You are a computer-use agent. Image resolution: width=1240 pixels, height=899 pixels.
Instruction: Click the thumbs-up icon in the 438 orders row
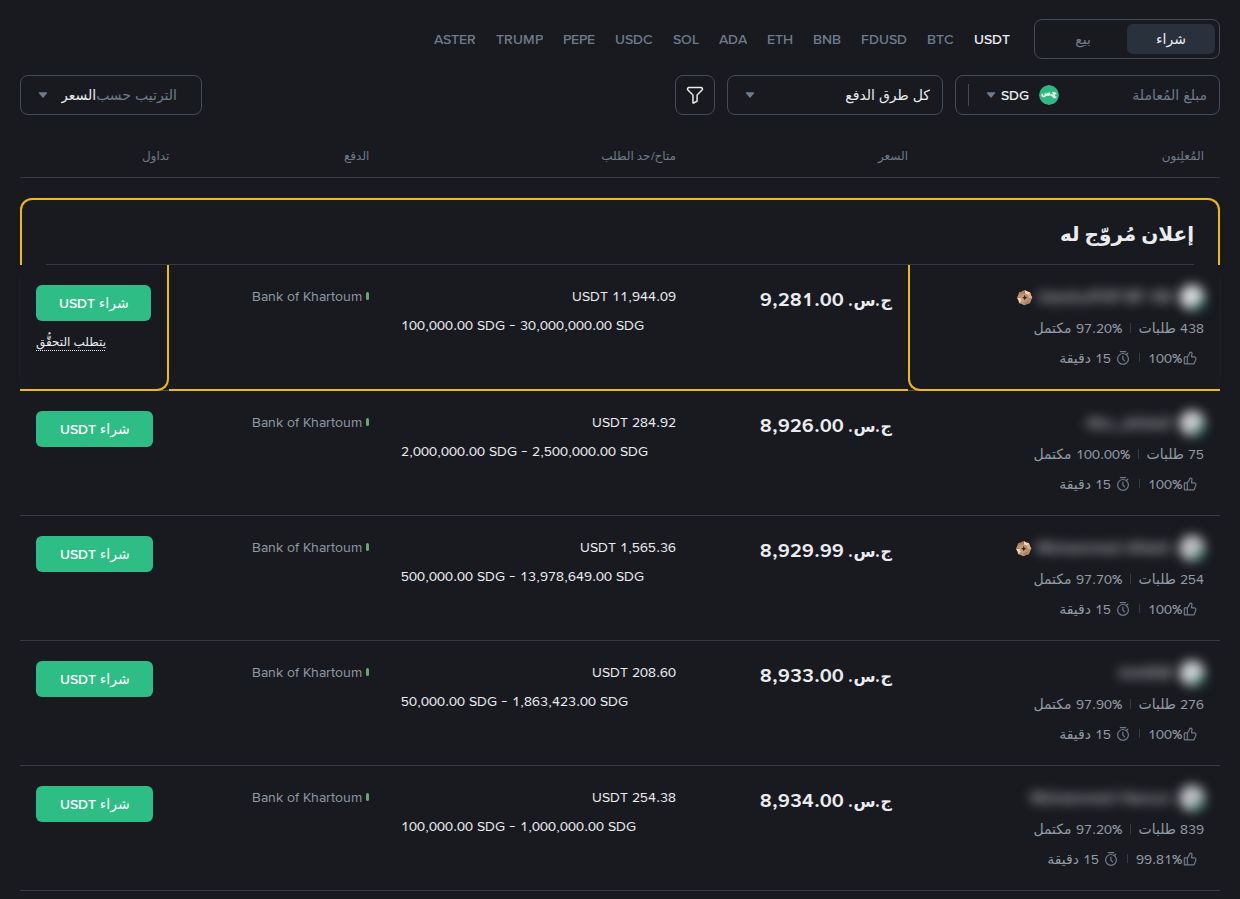coord(1190,358)
